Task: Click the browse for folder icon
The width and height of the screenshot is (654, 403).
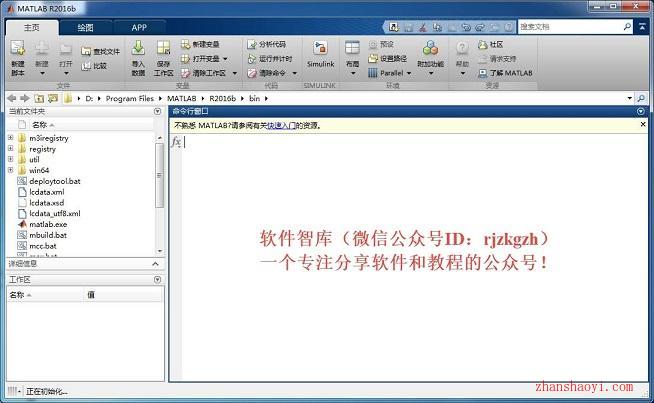Action: (x=53, y=98)
